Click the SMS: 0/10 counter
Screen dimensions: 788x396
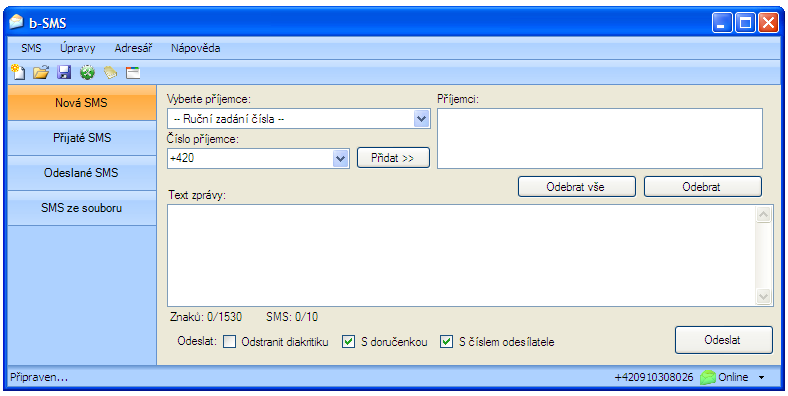tap(292, 317)
